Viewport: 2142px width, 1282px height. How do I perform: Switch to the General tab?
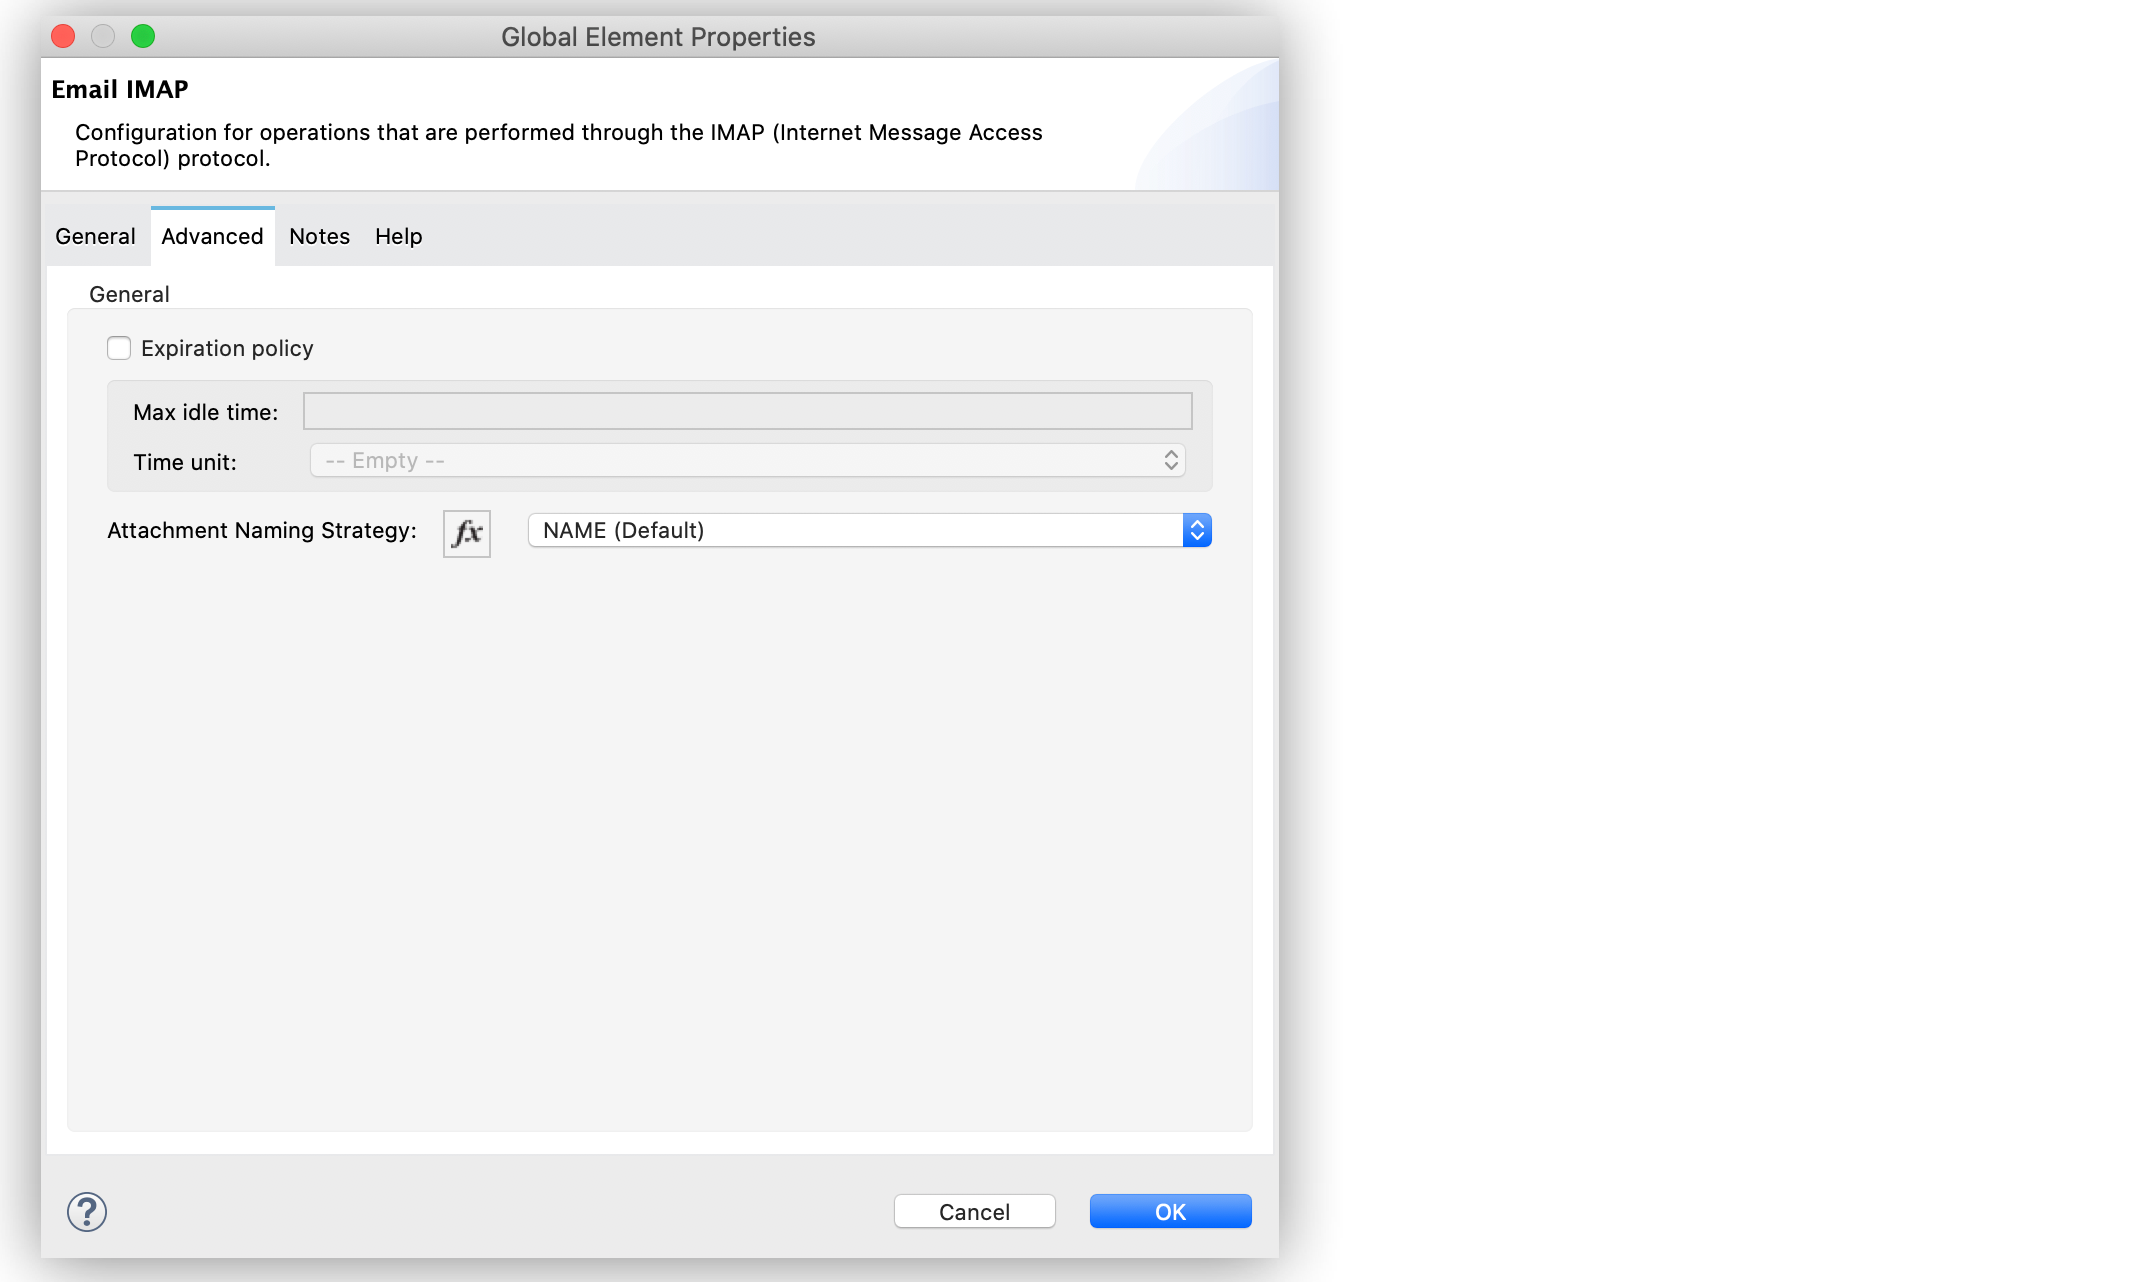(x=95, y=235)
